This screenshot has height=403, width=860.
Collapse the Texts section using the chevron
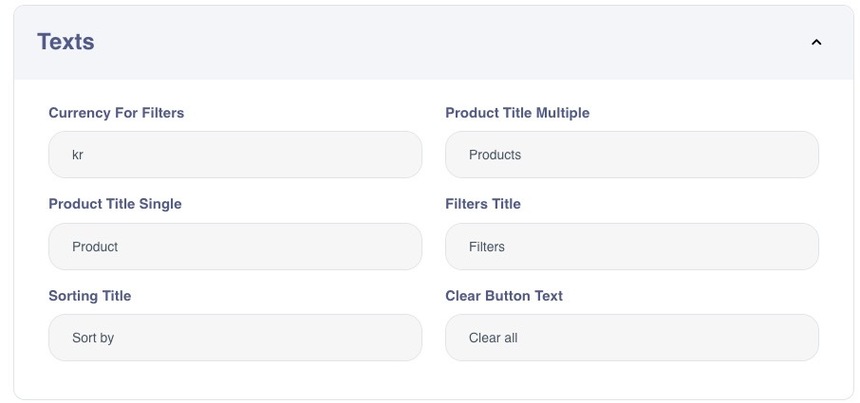point(816,42)
